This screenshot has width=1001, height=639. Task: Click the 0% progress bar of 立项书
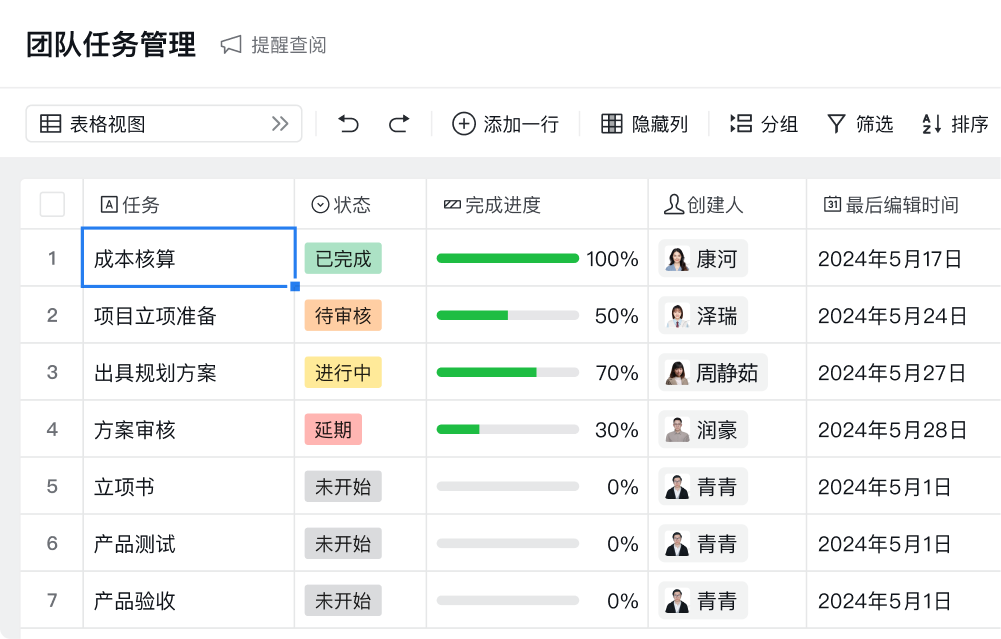click(508, 486)
